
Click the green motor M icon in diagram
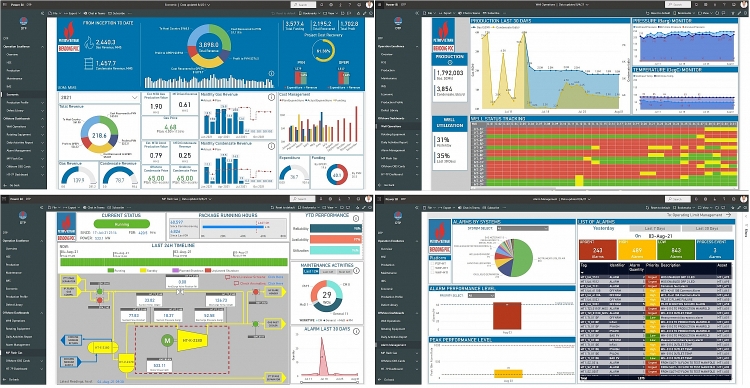click(167, 340)
